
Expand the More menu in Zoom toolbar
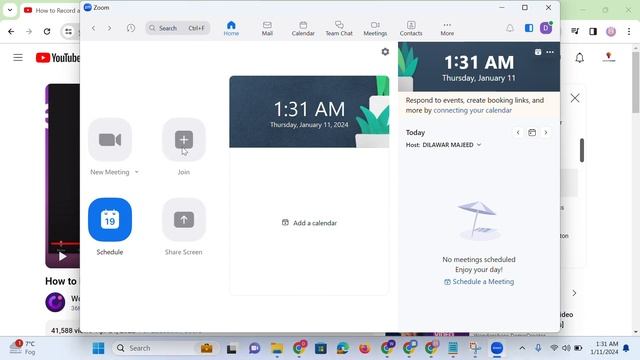click(x=447, y=28)
